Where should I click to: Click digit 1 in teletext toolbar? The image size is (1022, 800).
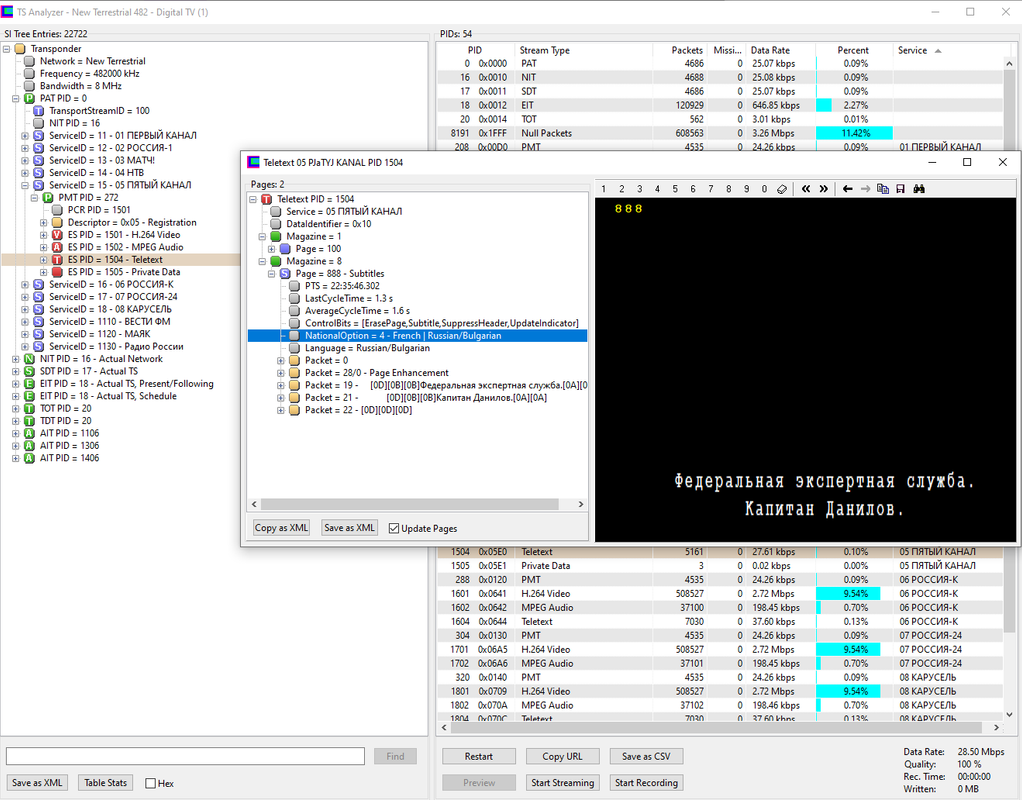604,188
